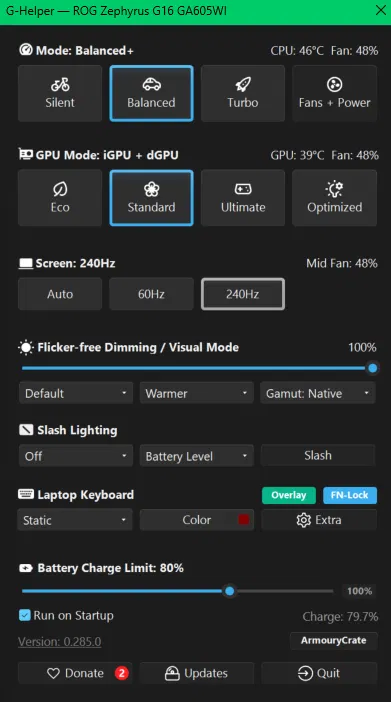Switch GPU to Eco mode
Image resolution: width=391 pixels, height=702 pixels.
60,198
